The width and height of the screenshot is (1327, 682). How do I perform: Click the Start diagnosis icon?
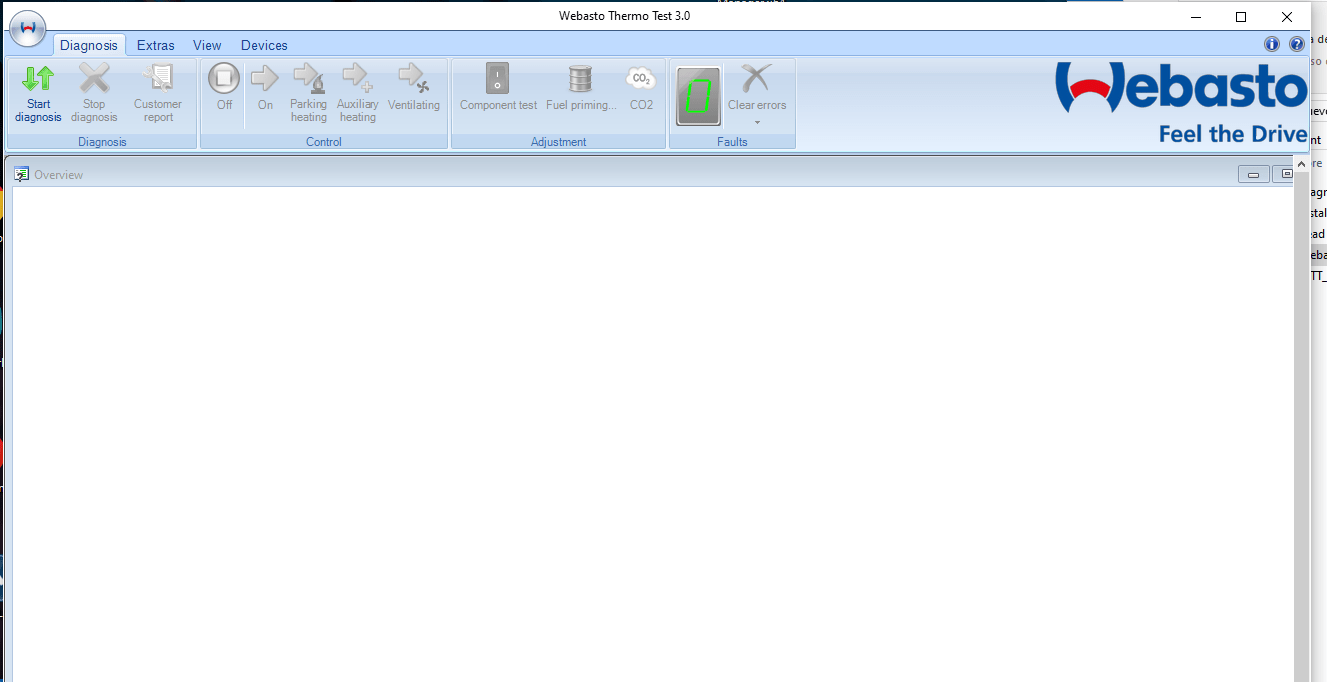pos(38,79)
